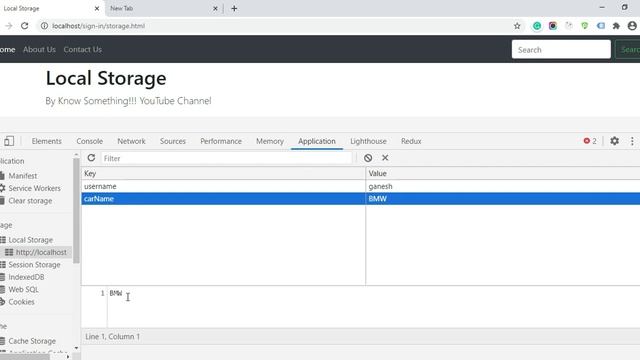Open the DevTools three-dot menu
Screen dimensions: 640x360
pos(632,141)
